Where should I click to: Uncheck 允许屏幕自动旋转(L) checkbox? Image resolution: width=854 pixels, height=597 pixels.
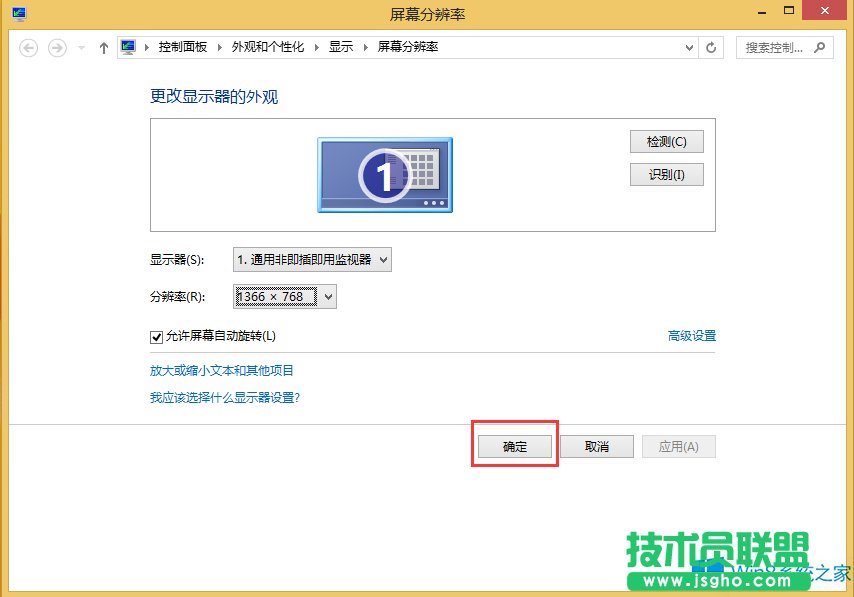(157, 336)
